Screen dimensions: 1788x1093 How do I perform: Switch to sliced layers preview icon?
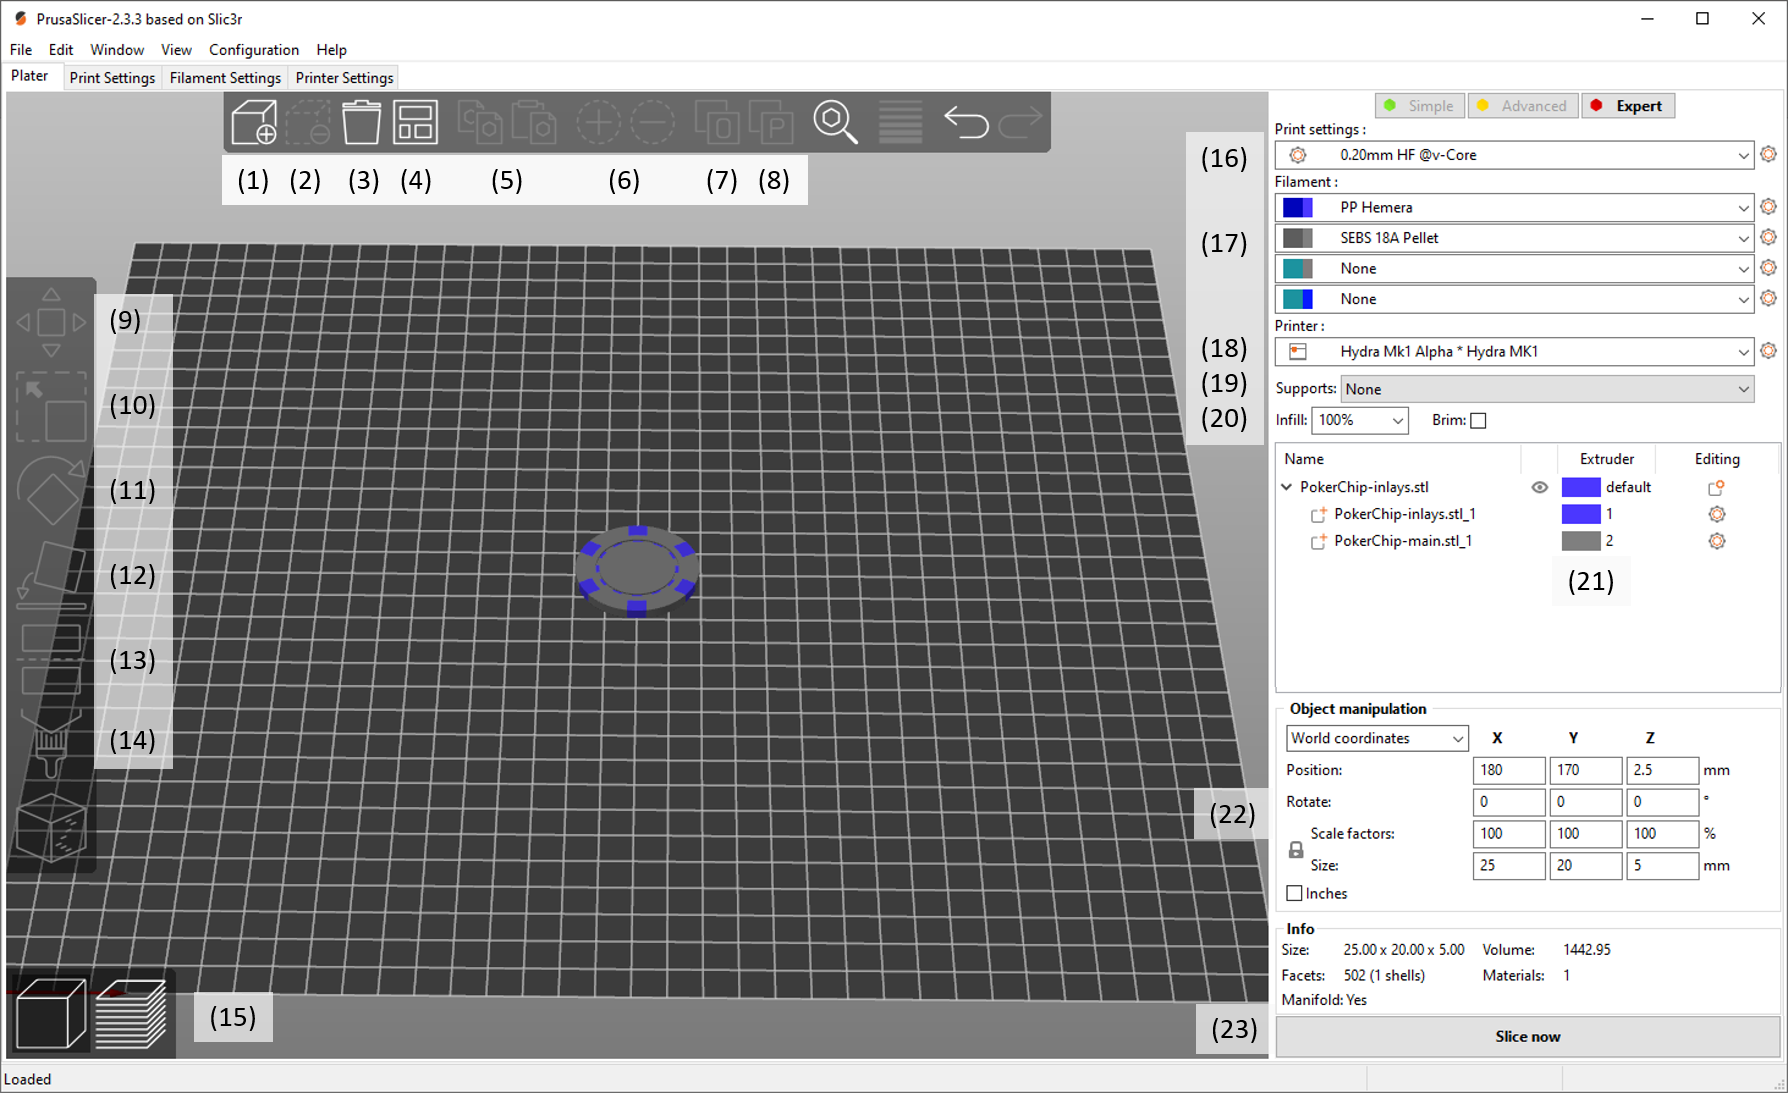[132, 1014]
